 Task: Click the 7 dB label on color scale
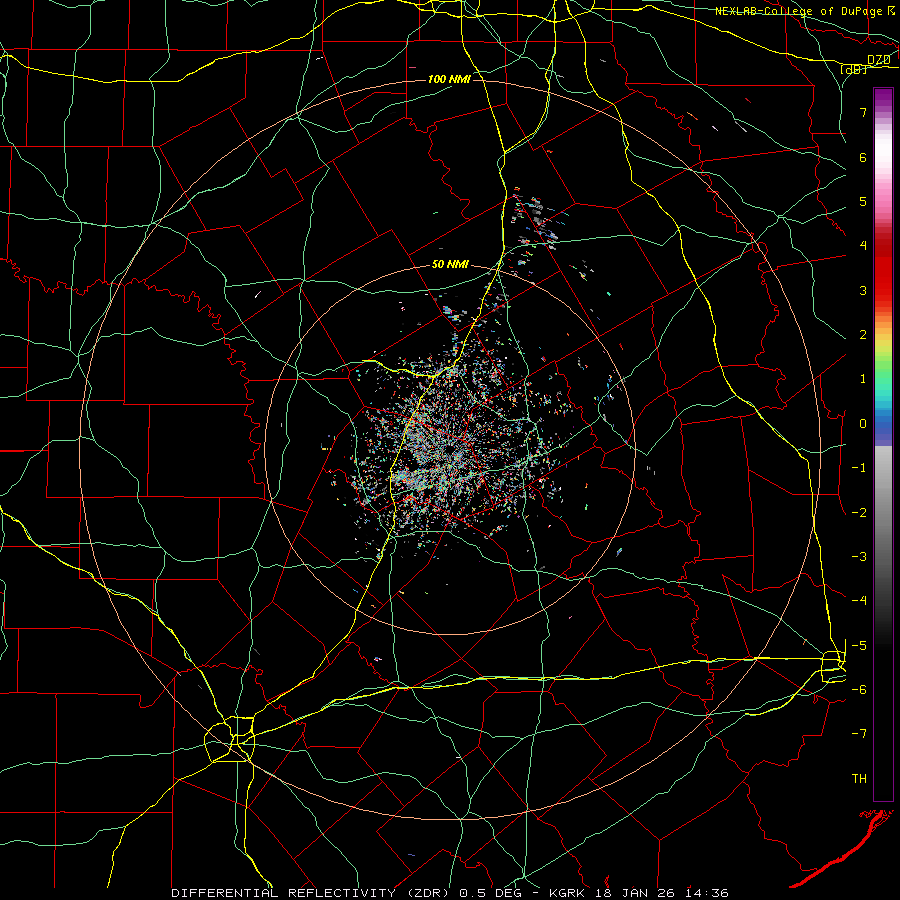tap(863, 112)
